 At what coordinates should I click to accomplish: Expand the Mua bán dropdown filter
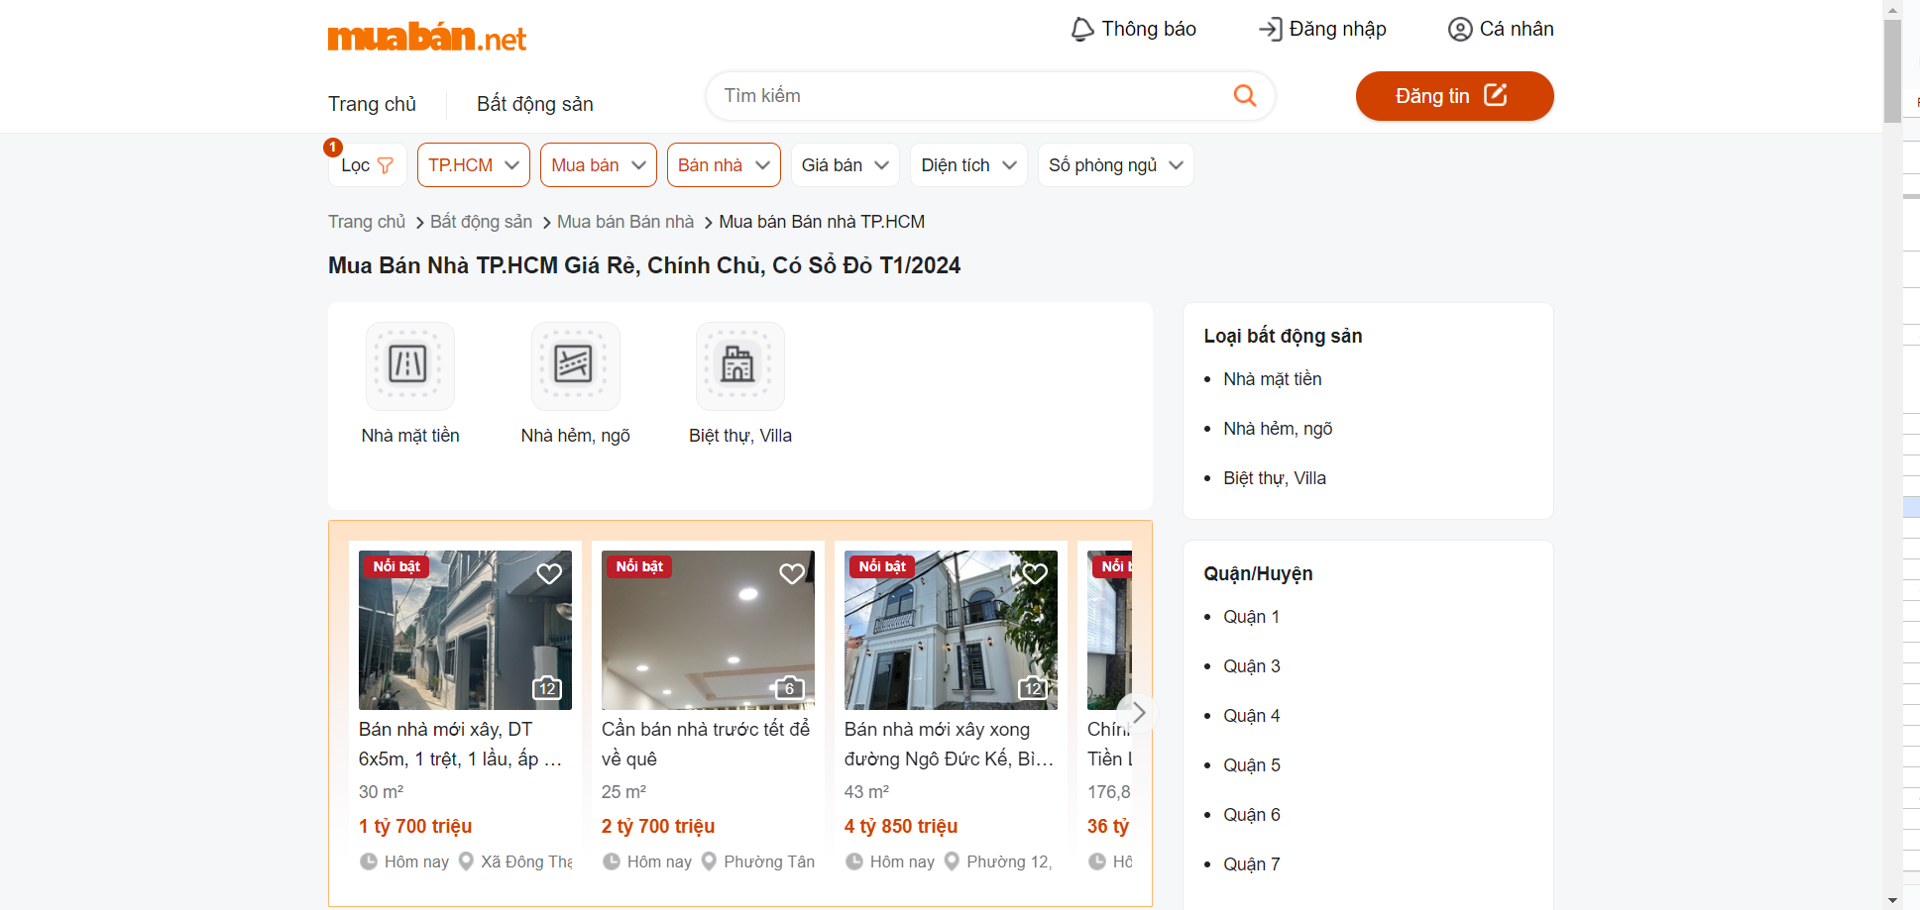coord(598,165)
